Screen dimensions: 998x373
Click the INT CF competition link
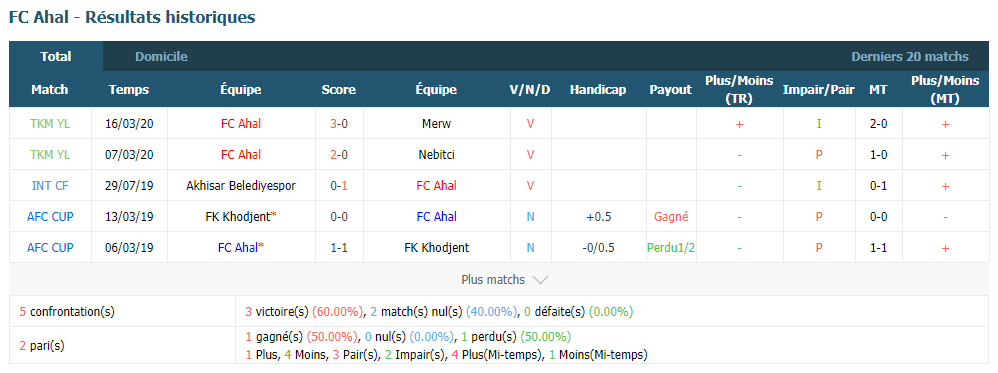point(50,186)
